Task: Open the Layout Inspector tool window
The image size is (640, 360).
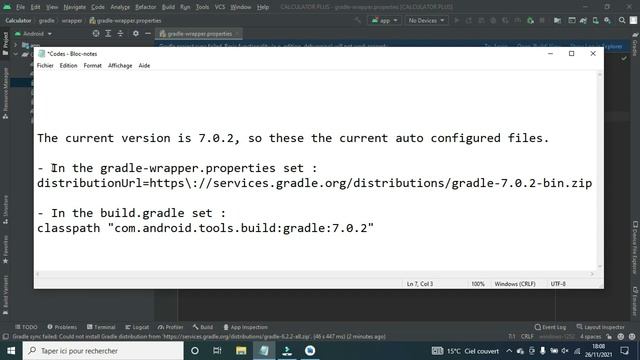Action: 600,327
